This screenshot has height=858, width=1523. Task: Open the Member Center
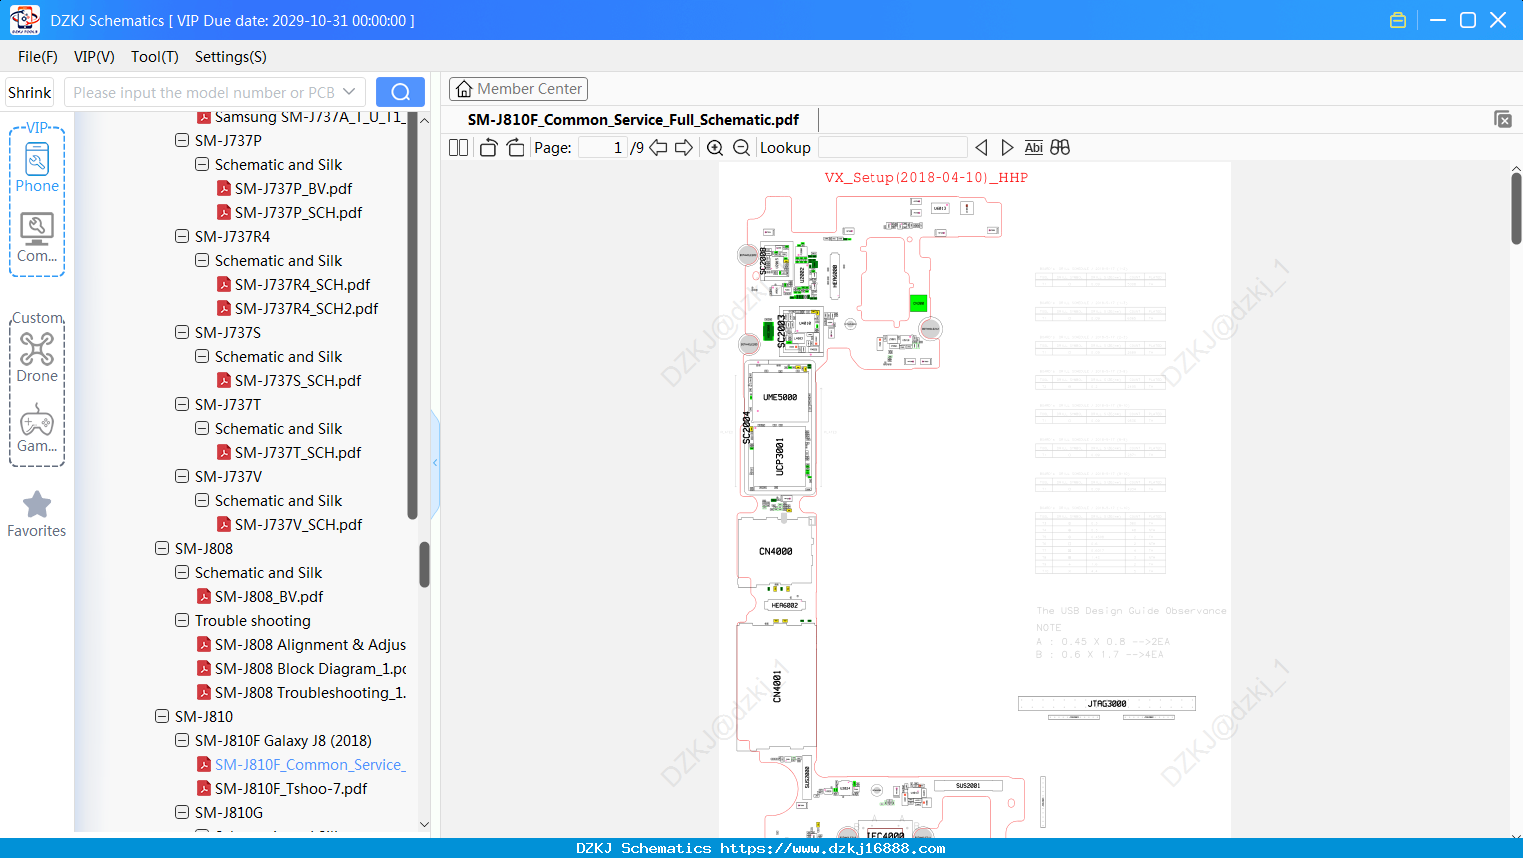518,89
